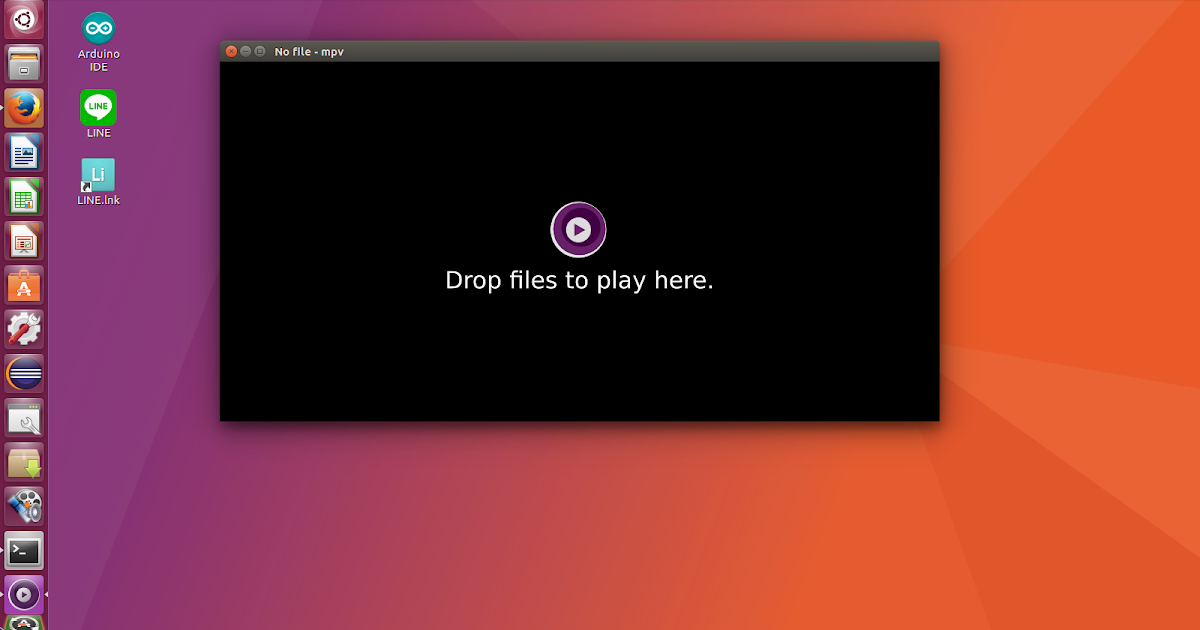The width and height of the screenshot is (1200, 630).
Task: Open the Files manager from launcher
Action: 24,64
